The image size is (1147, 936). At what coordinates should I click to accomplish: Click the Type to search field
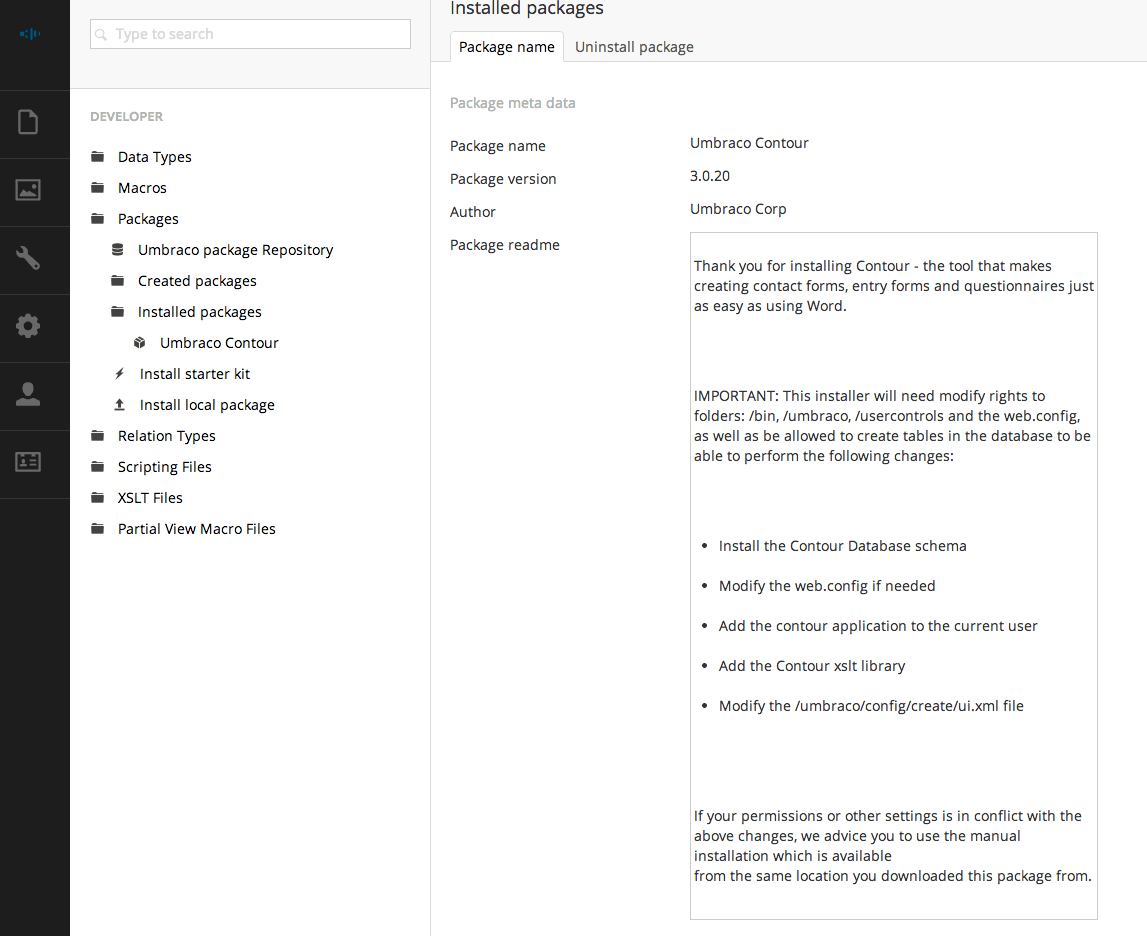(250, 34)
